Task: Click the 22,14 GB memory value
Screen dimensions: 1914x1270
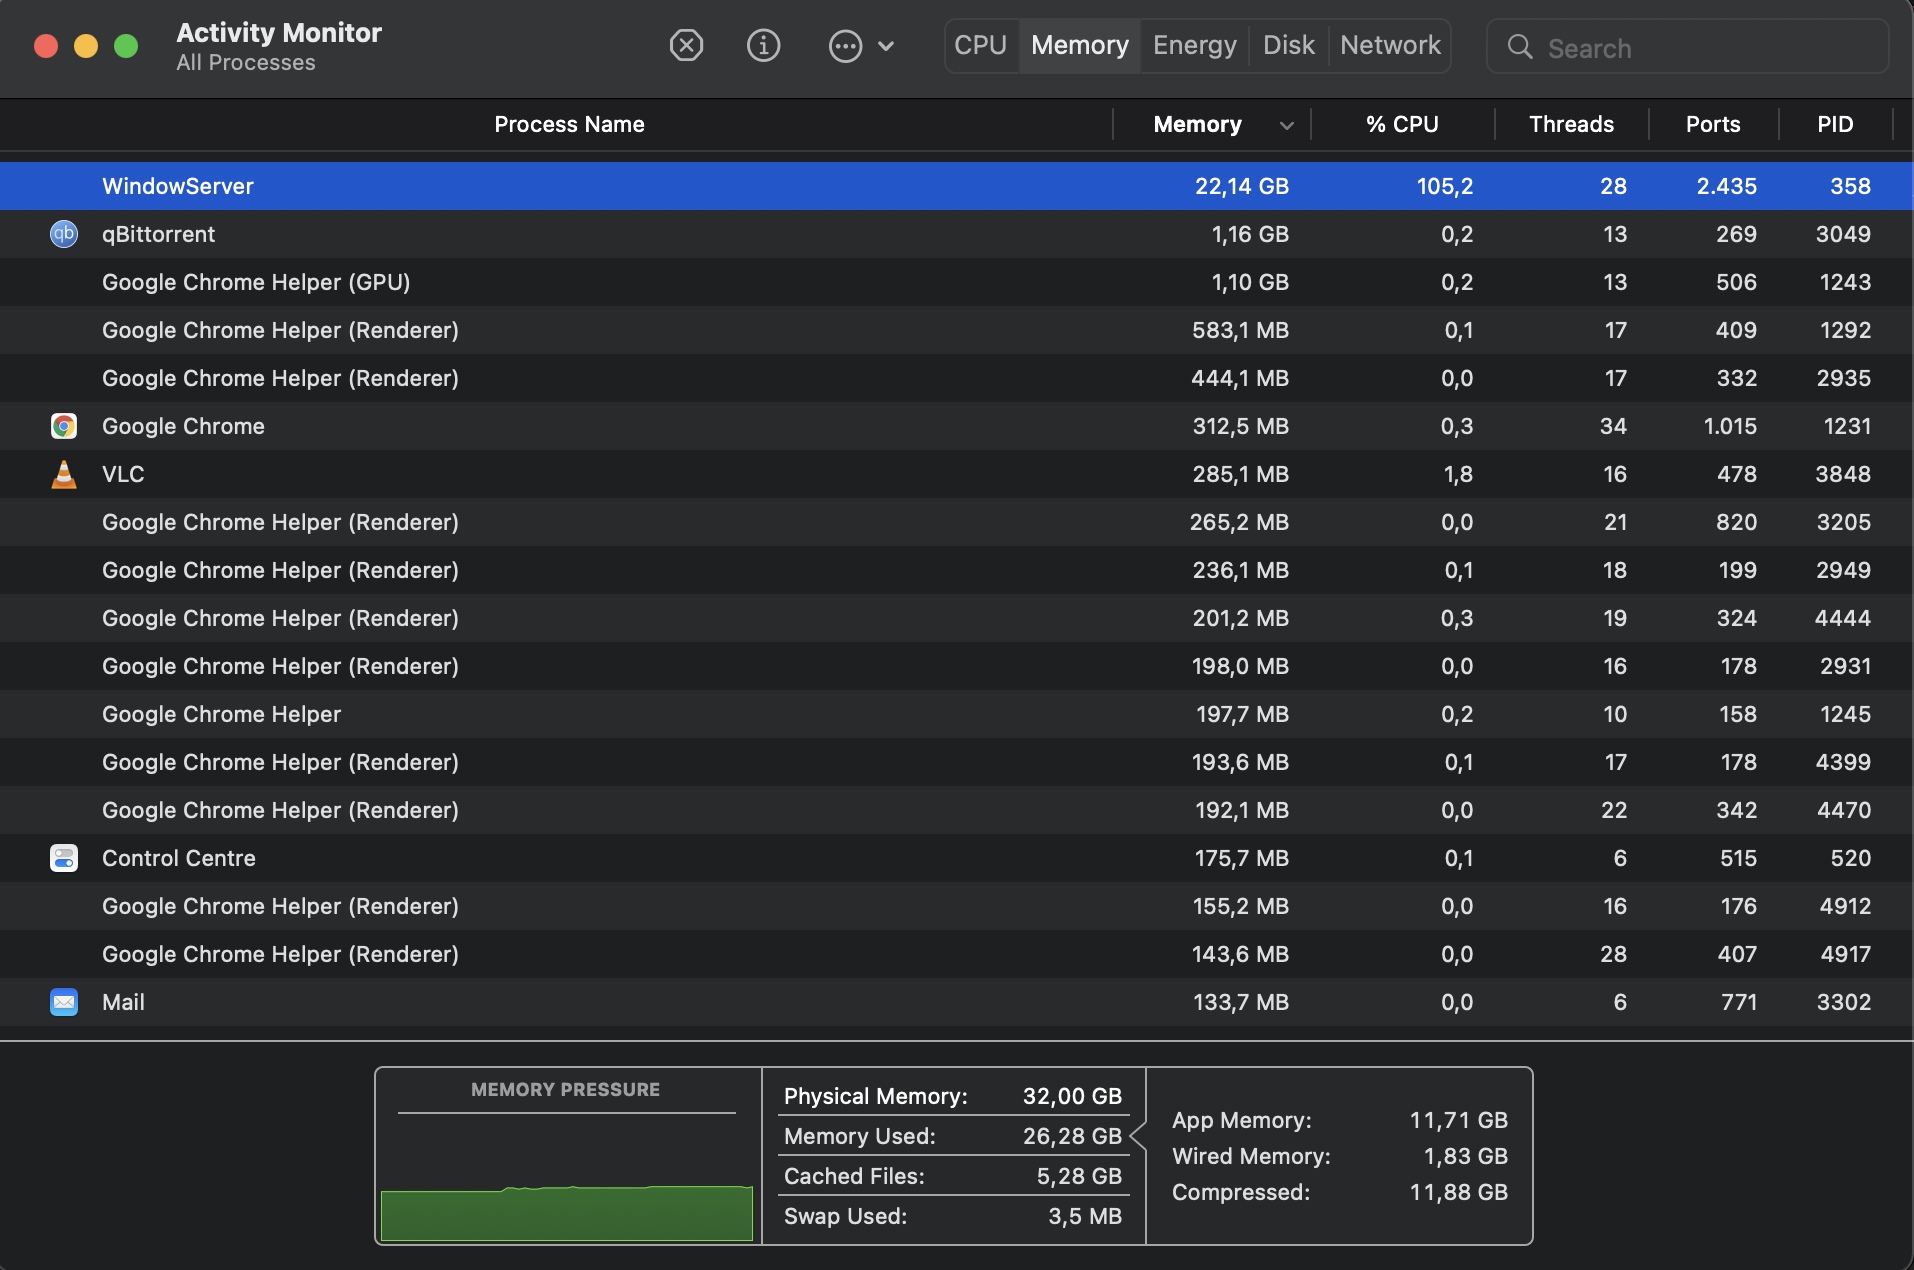Action: (x=1242, y=186)
